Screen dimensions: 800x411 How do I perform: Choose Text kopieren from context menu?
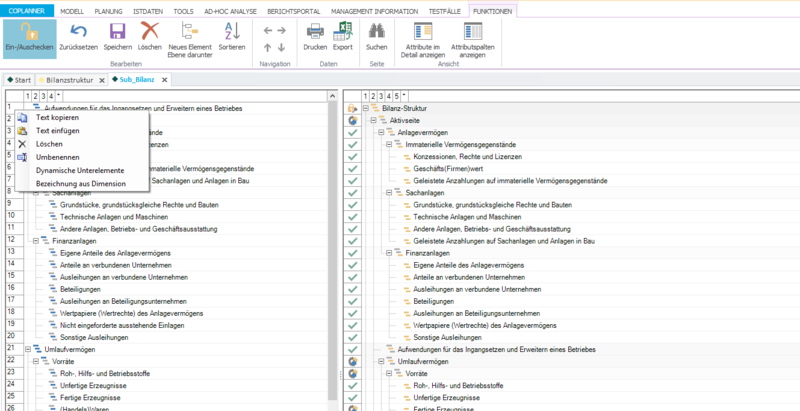pyautogui.click(x=58, y=118)
